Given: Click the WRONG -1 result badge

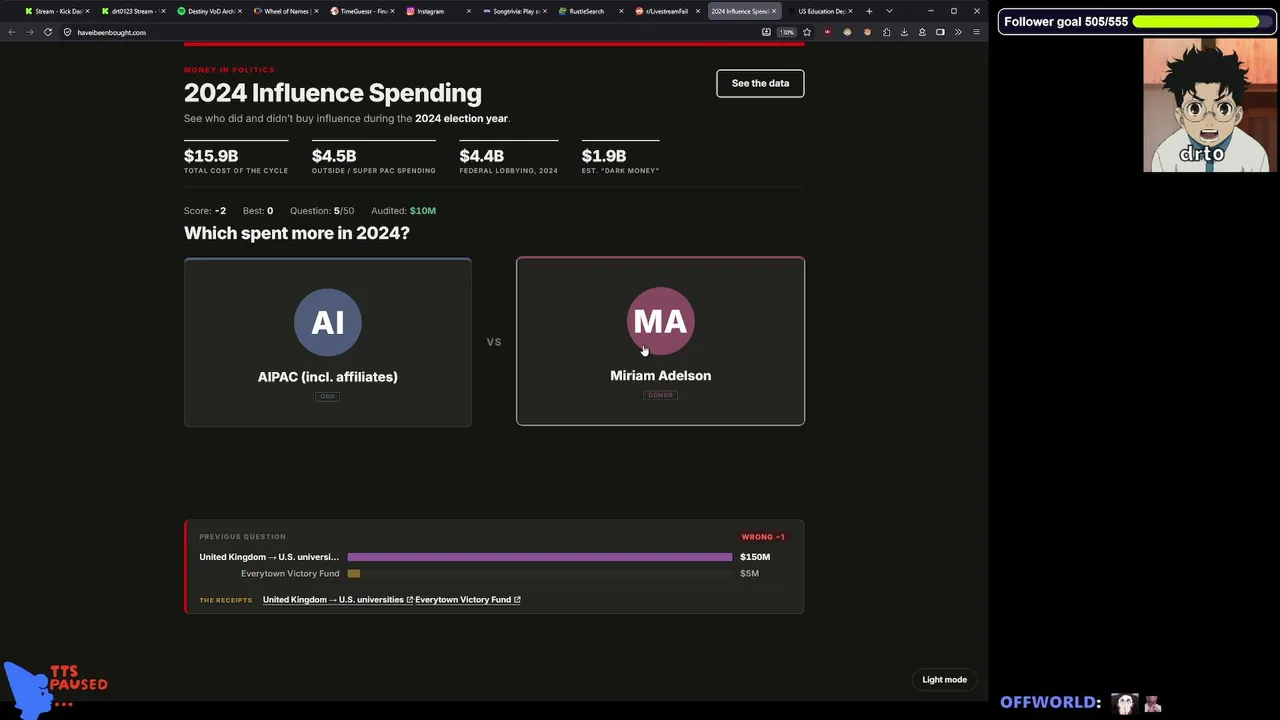Looking at the screenshot, I should pos(763,537).
